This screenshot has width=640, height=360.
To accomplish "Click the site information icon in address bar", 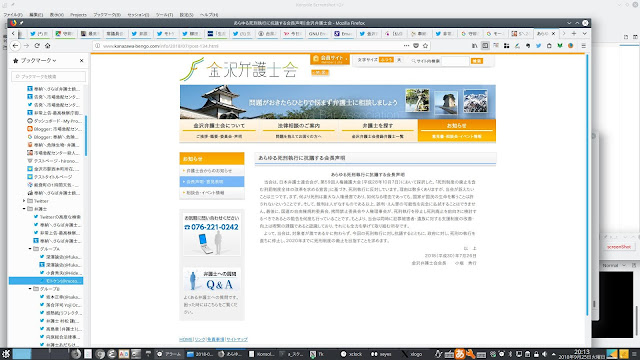I will pyautogui.click(x=98, y=46).
